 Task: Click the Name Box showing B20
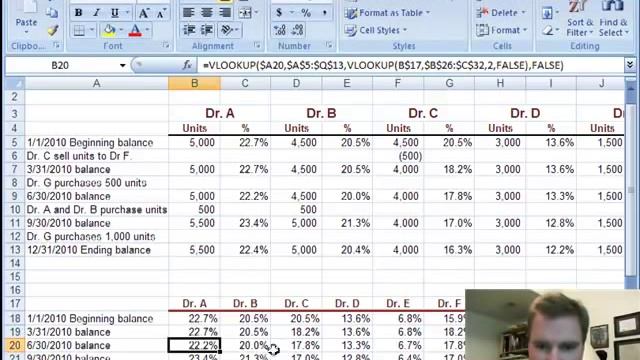click(x=61, y=65)
